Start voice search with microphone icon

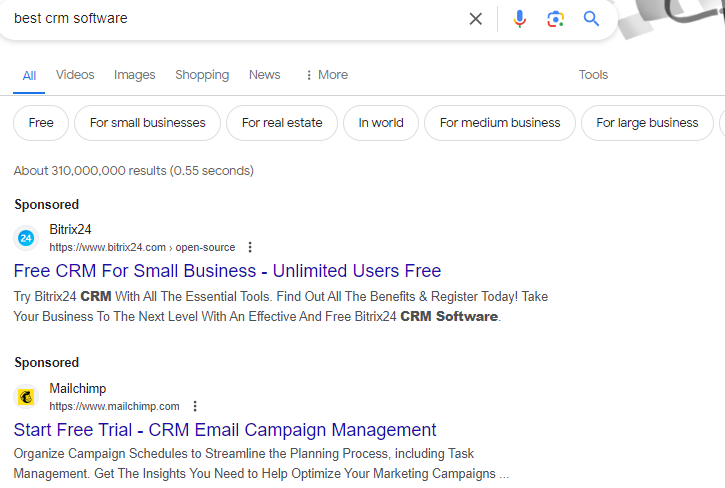[519, 19]
